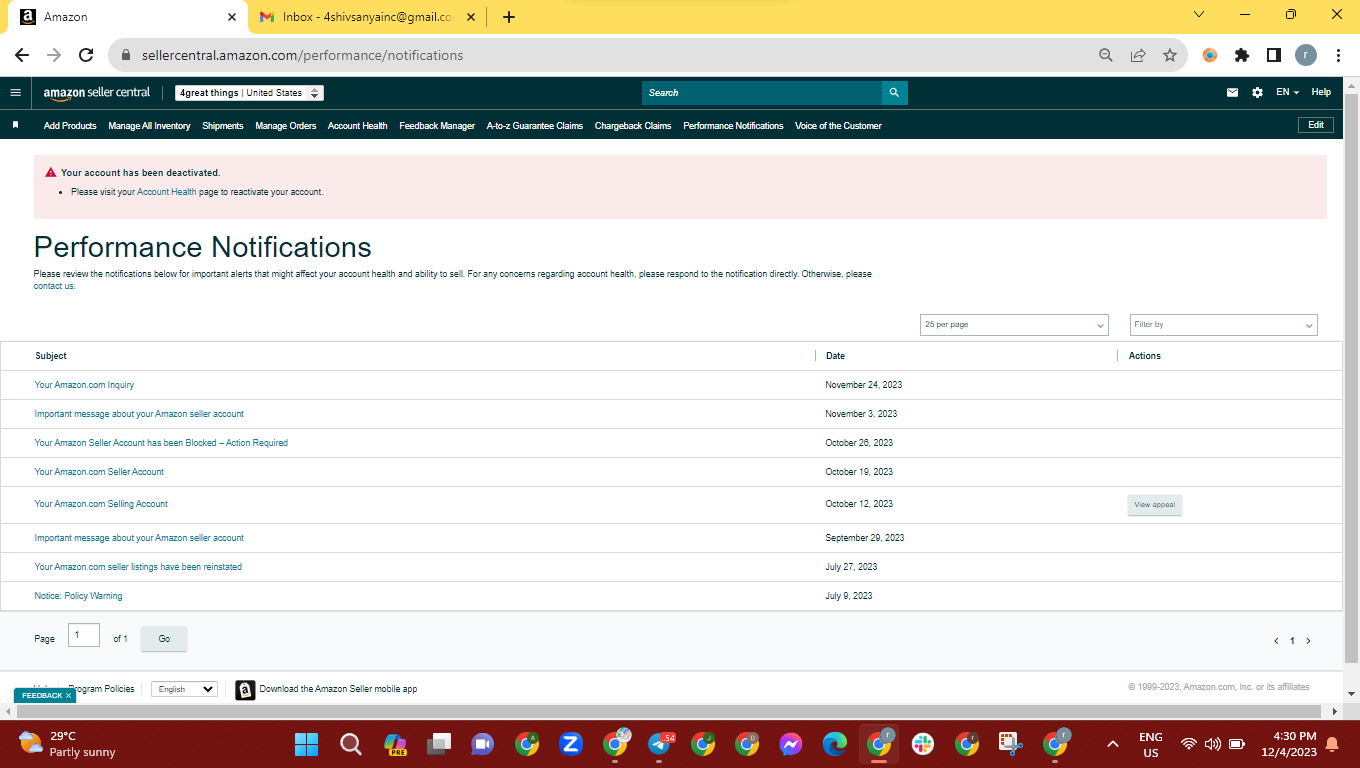Open a new browser tab

[x=509, y=17]
